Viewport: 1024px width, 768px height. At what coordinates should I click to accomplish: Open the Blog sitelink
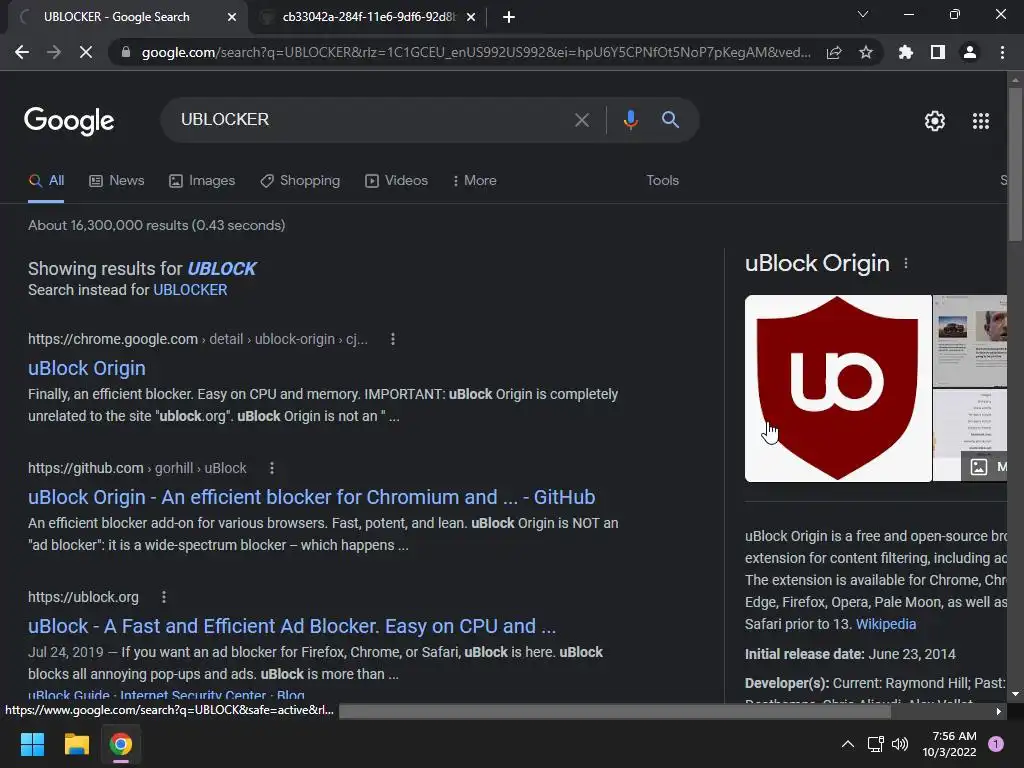coord(291,696)
